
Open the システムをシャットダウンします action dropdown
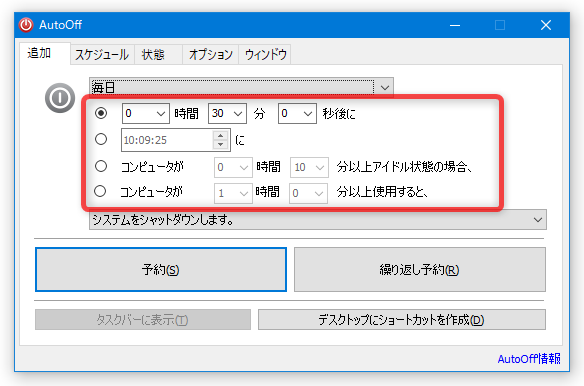click(x=318, y=220)
